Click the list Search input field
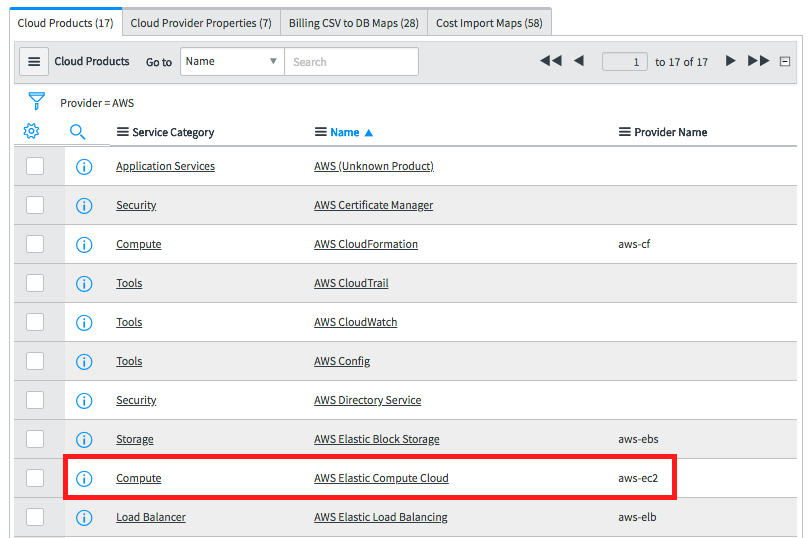The width and height of the screenshot is (812, 538). click(352, 62)
